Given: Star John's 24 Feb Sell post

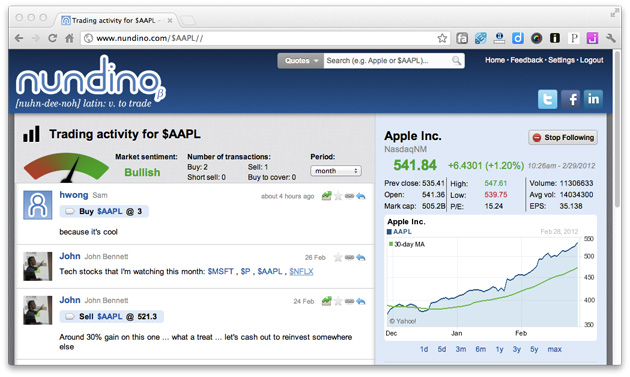Looking at the screenshot, I should (x=338, y=301).
